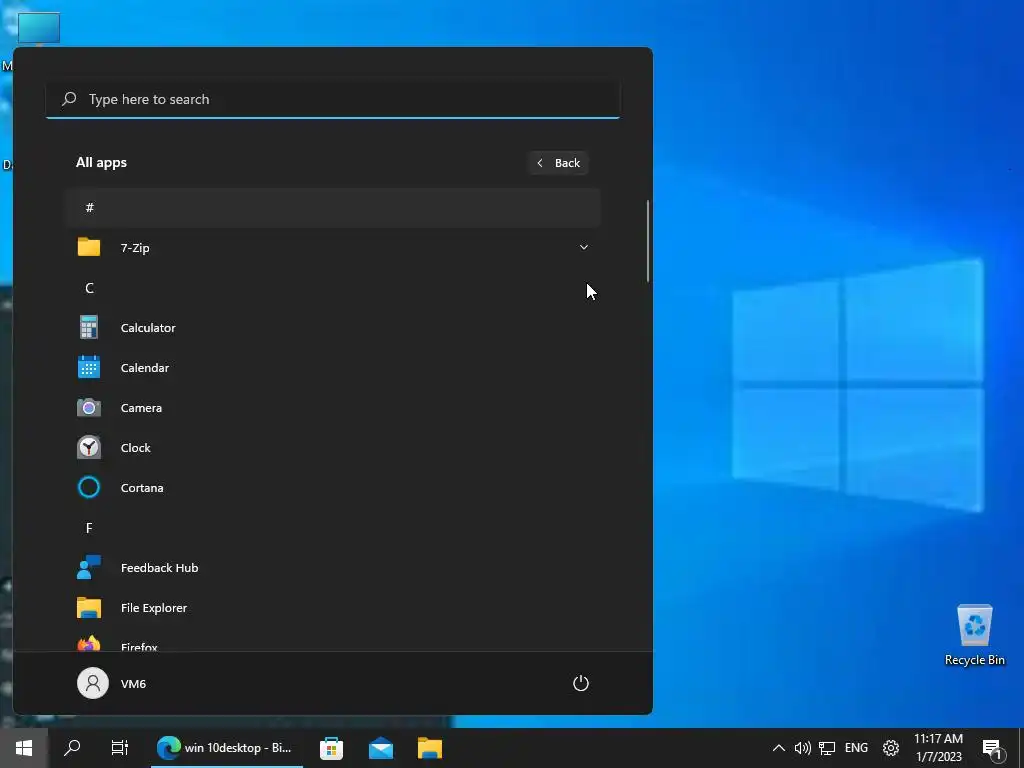Open the network status tray icon
Screen dimensions: 1024x768
pos(827,748)
